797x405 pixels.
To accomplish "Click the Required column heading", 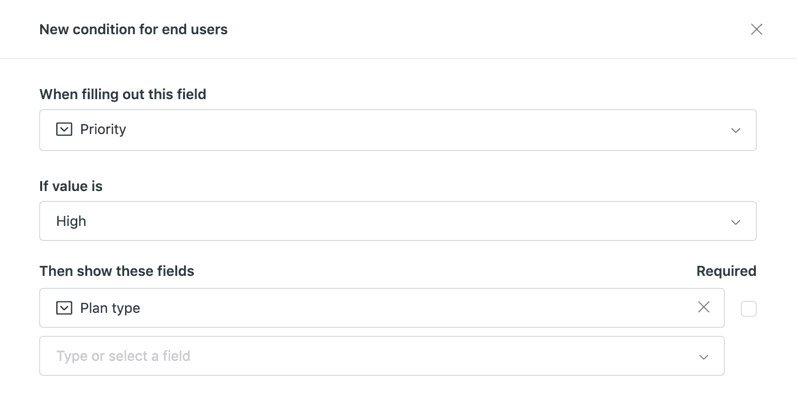I will 726,271.
